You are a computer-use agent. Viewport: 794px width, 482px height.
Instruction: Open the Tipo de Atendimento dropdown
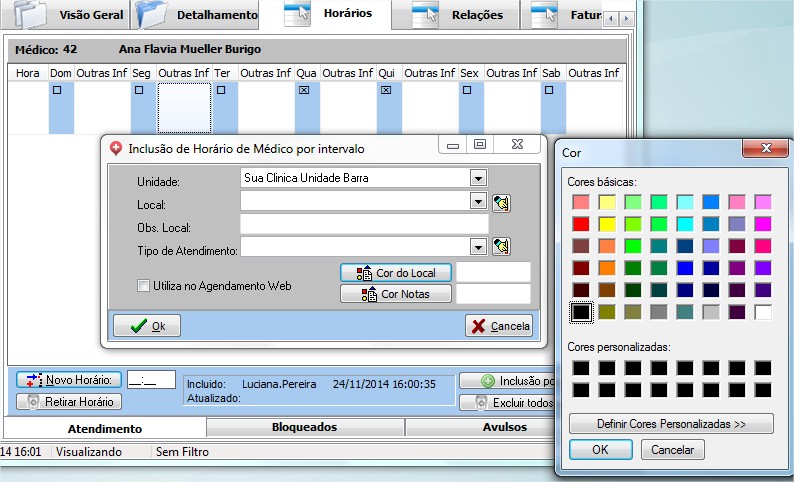click(x=479, y=246)
